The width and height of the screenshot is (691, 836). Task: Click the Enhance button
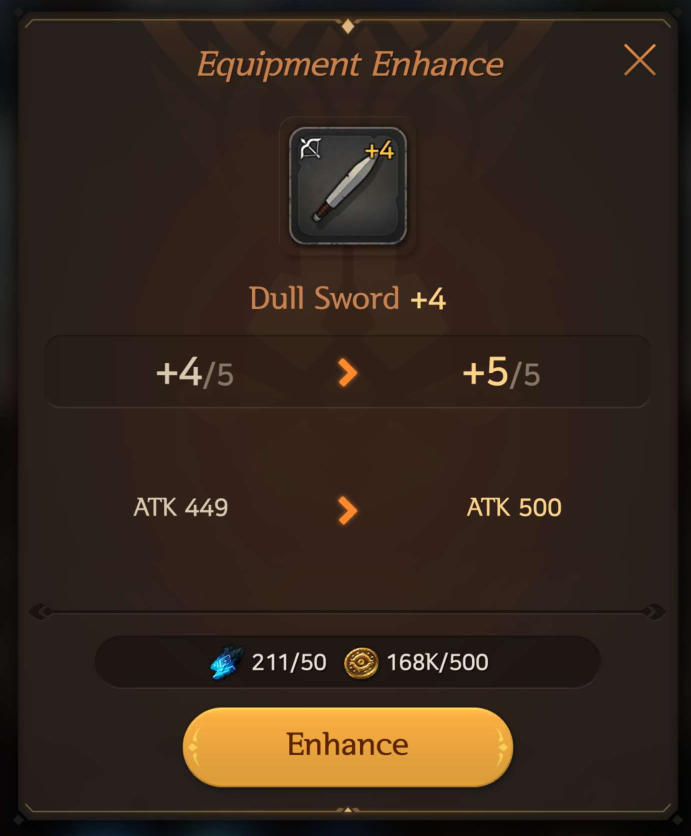(348, 746)
